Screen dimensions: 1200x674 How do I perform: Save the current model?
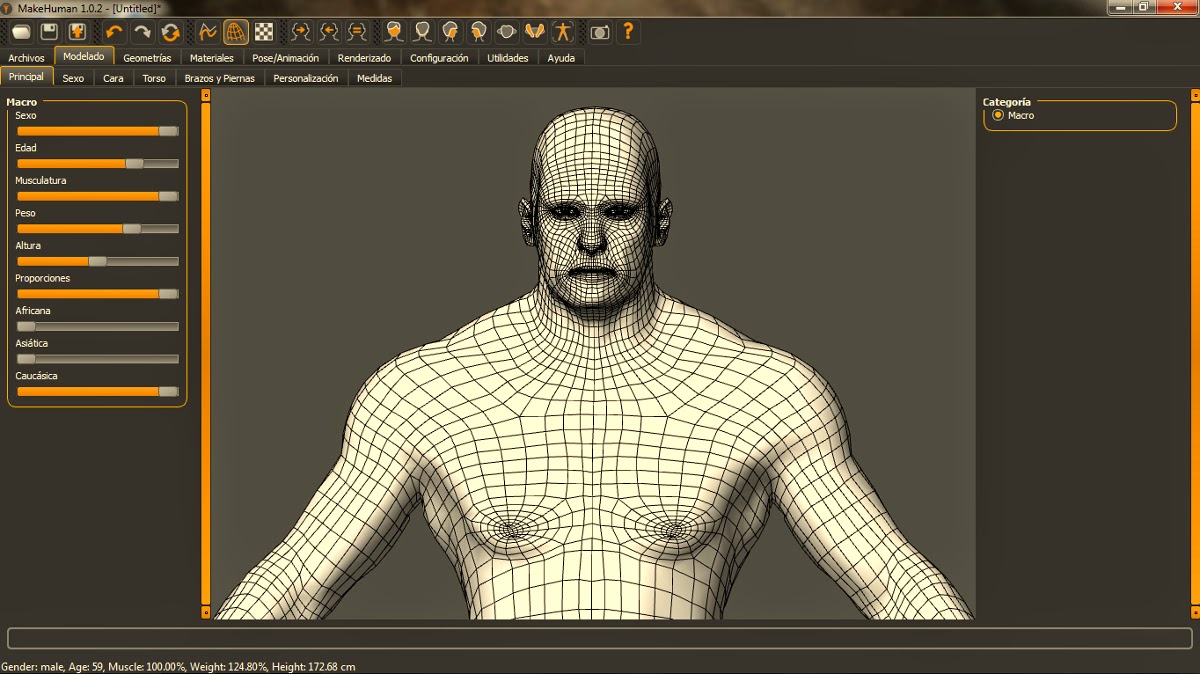click(x=49, y=31)
